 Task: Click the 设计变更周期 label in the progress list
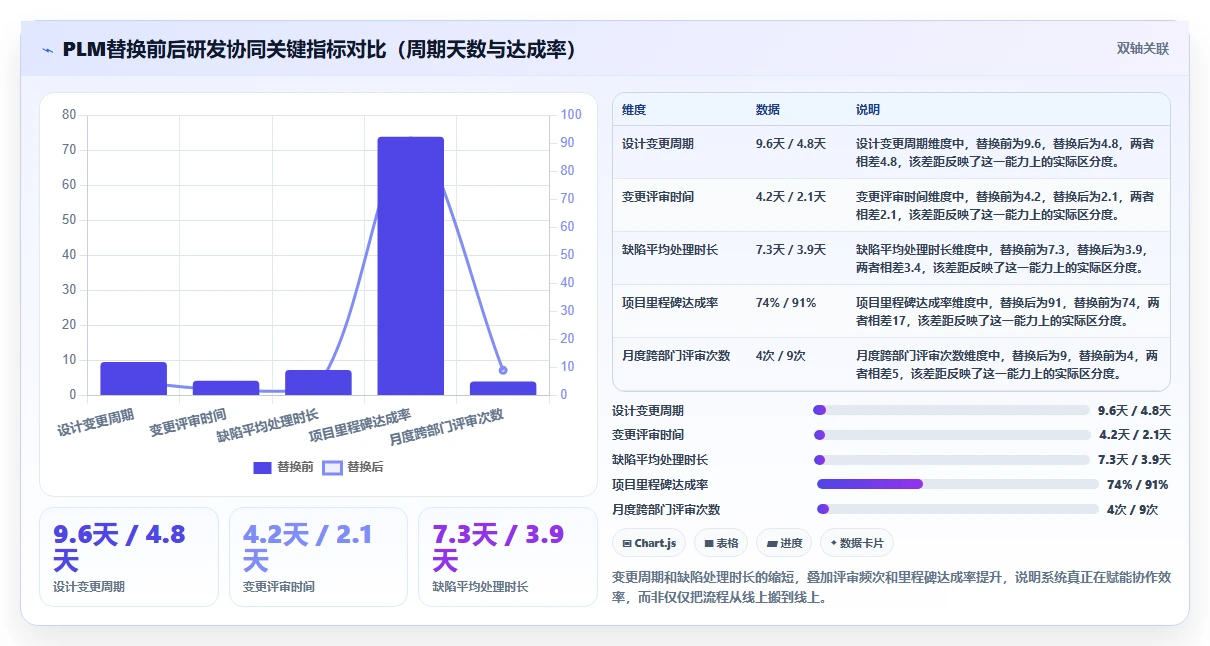click(648, 410)
